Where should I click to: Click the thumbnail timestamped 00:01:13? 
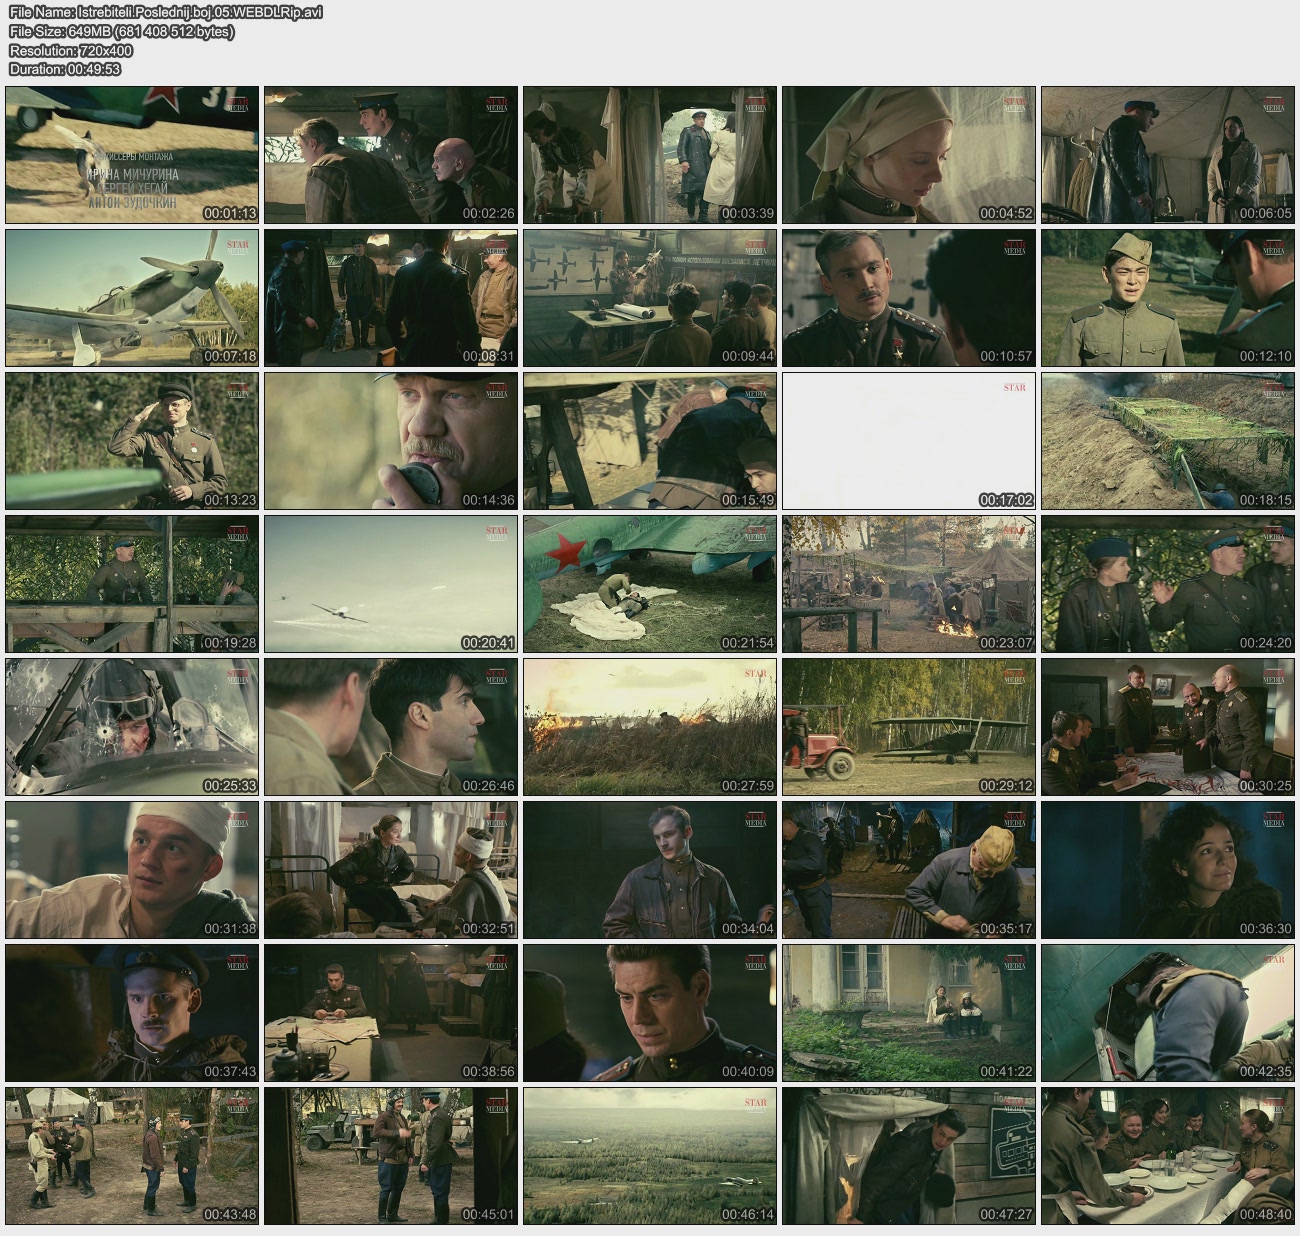(x=132, y=154)
